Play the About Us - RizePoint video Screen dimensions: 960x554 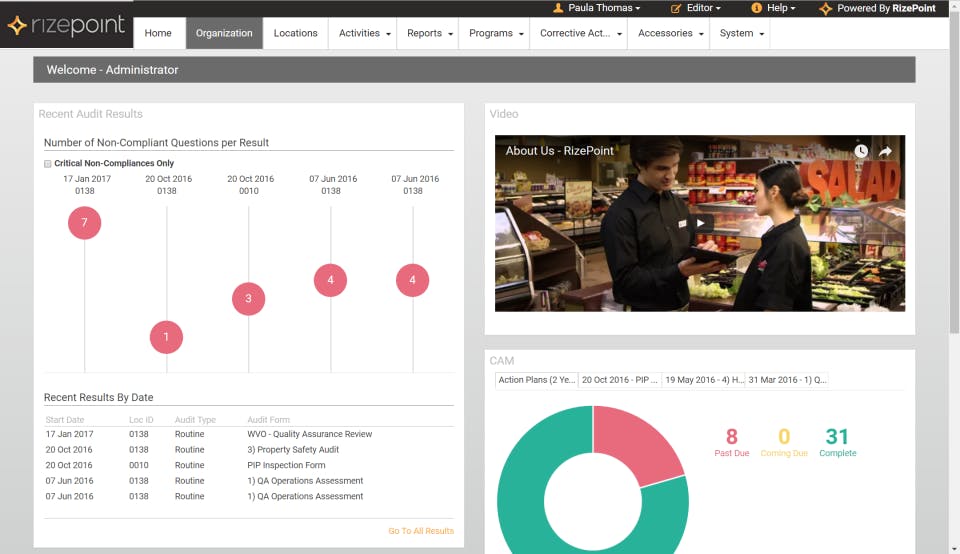[x=700, y=223]
